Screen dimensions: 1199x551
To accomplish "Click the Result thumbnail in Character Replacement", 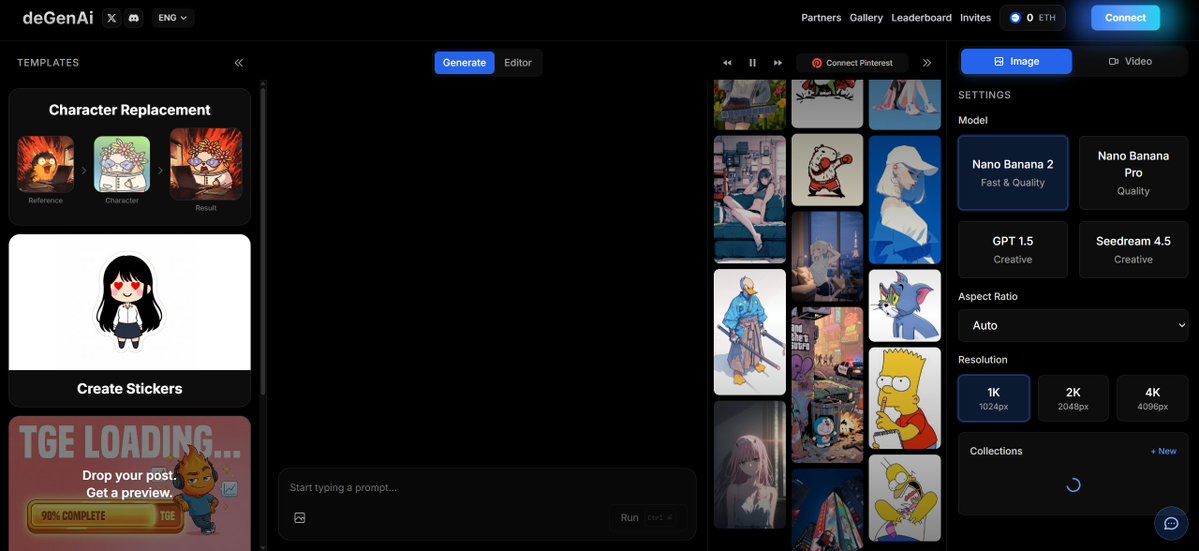I will pyautogui.click(x=206, y=164).
